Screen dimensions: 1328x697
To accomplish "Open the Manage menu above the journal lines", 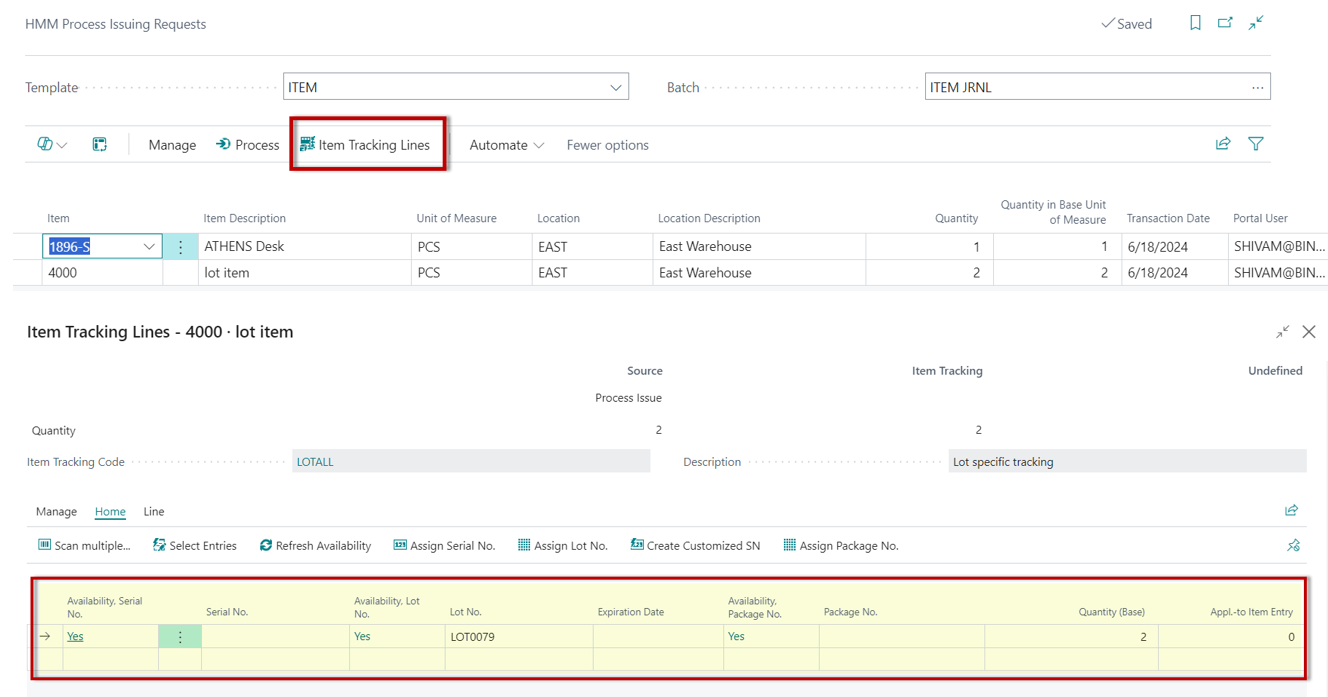I will (x=171, y=144).
